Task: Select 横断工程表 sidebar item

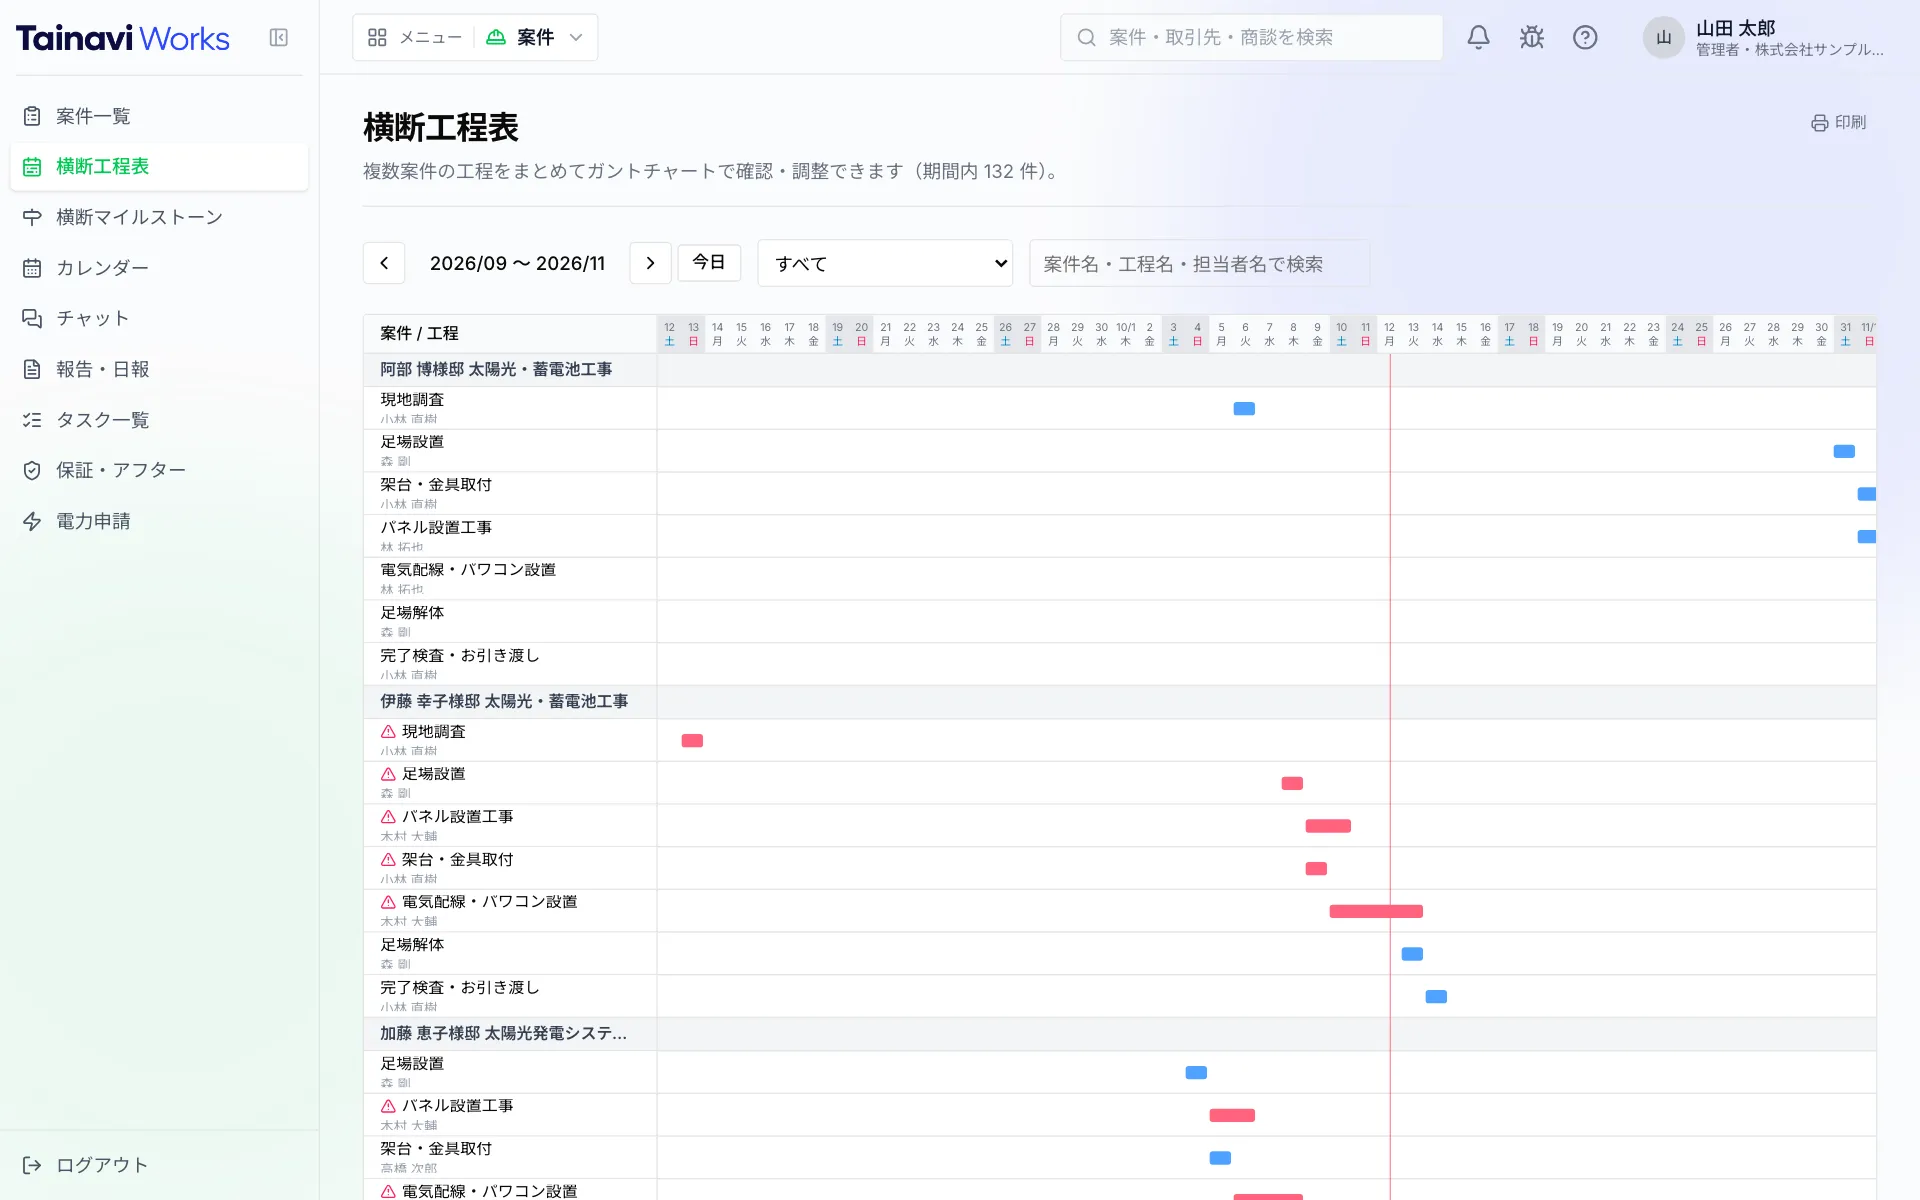Action: (x=159, y=167)
